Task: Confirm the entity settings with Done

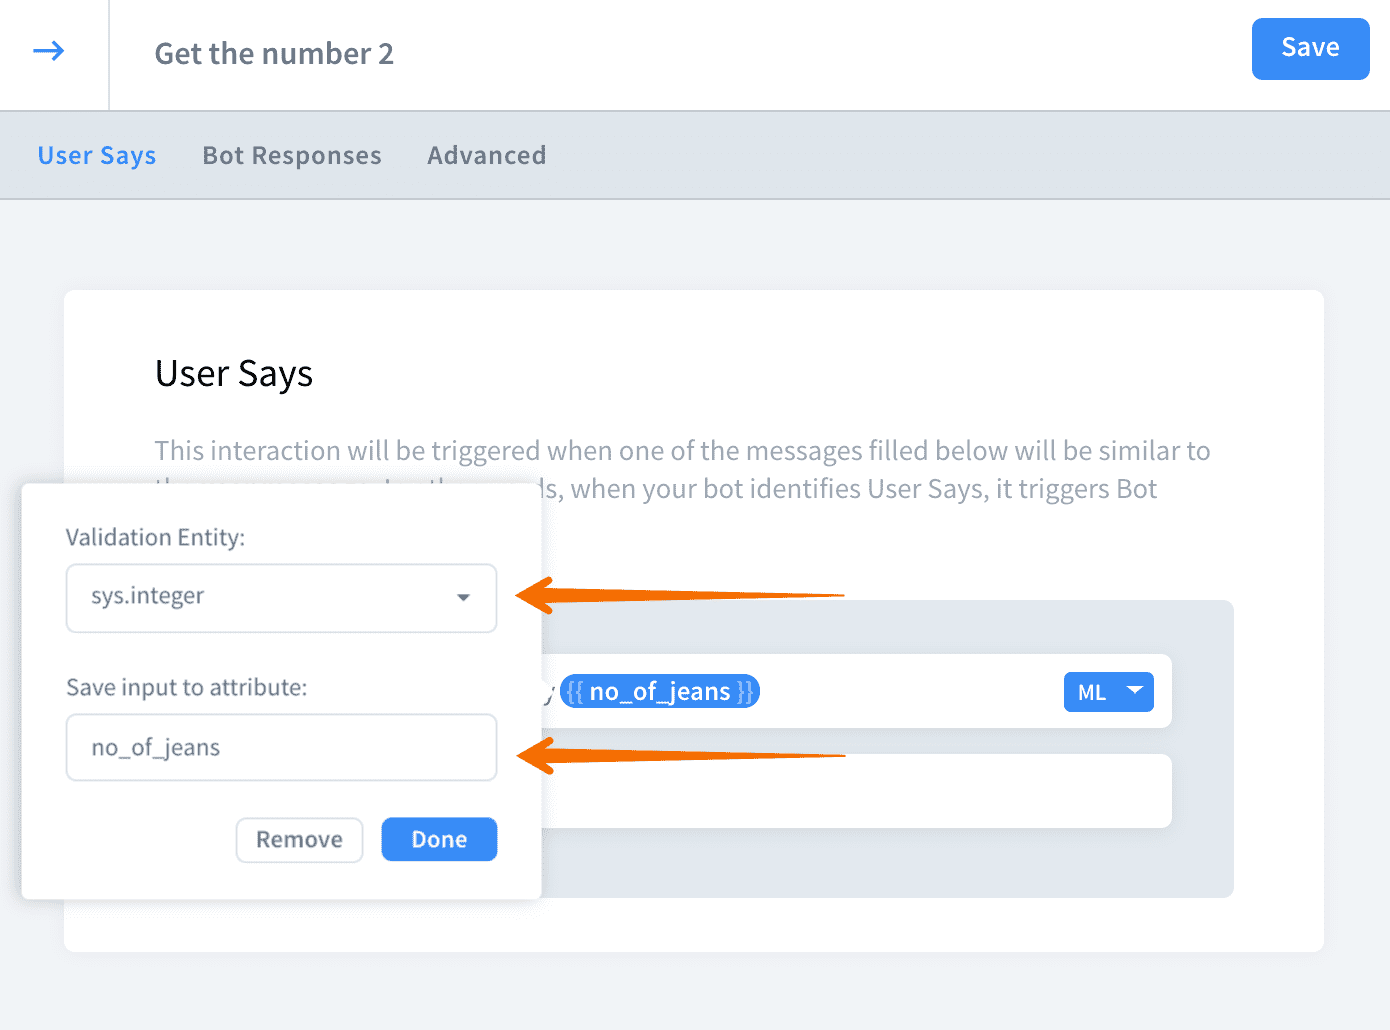Action: click(x=439, y=839)
